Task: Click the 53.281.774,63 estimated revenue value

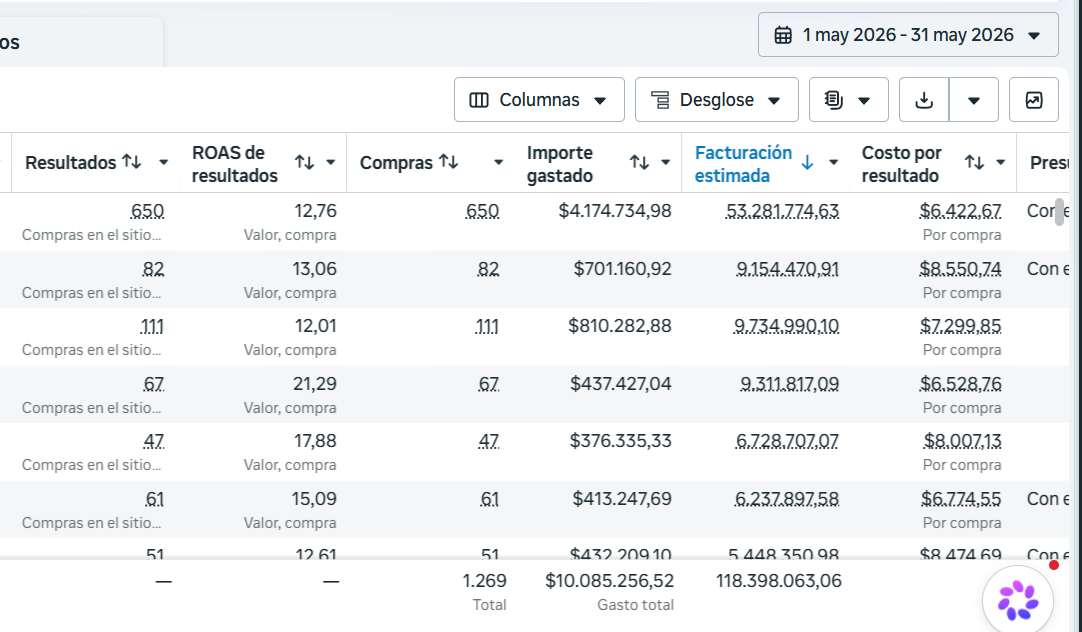Action: (783, 211)
